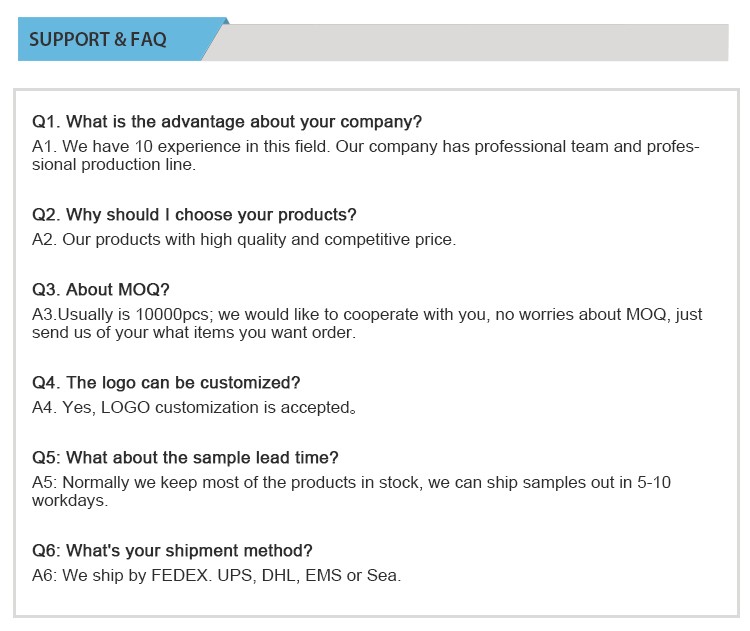Click 'SUPPORT' text in the blue header
The image size is (750, 631).
point(68,40)
